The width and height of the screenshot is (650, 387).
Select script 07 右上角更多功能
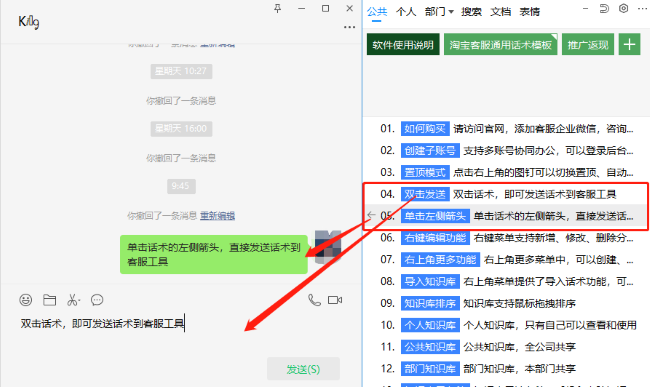pyautogui.click(x=506, y=260)
